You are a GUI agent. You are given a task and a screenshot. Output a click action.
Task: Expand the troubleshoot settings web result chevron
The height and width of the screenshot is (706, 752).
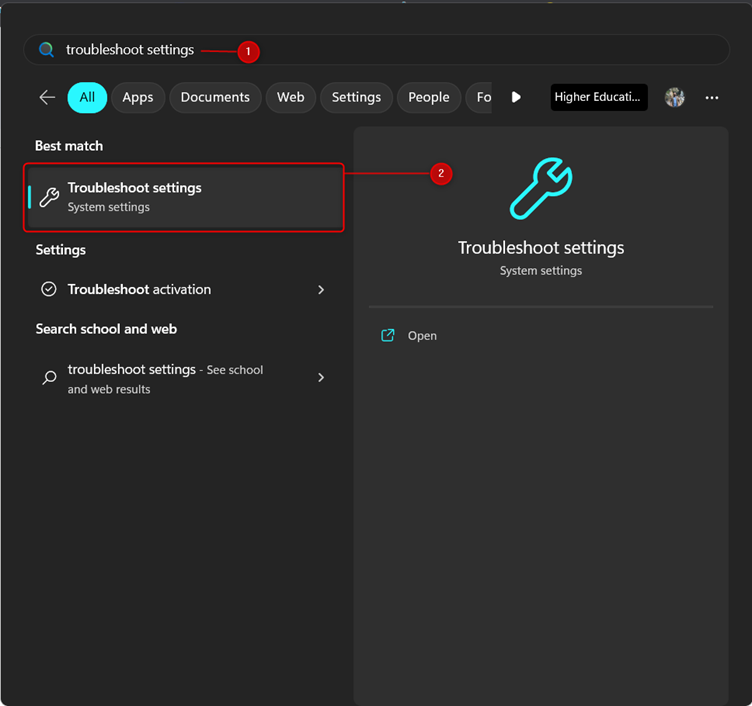(x=321, y=378)
